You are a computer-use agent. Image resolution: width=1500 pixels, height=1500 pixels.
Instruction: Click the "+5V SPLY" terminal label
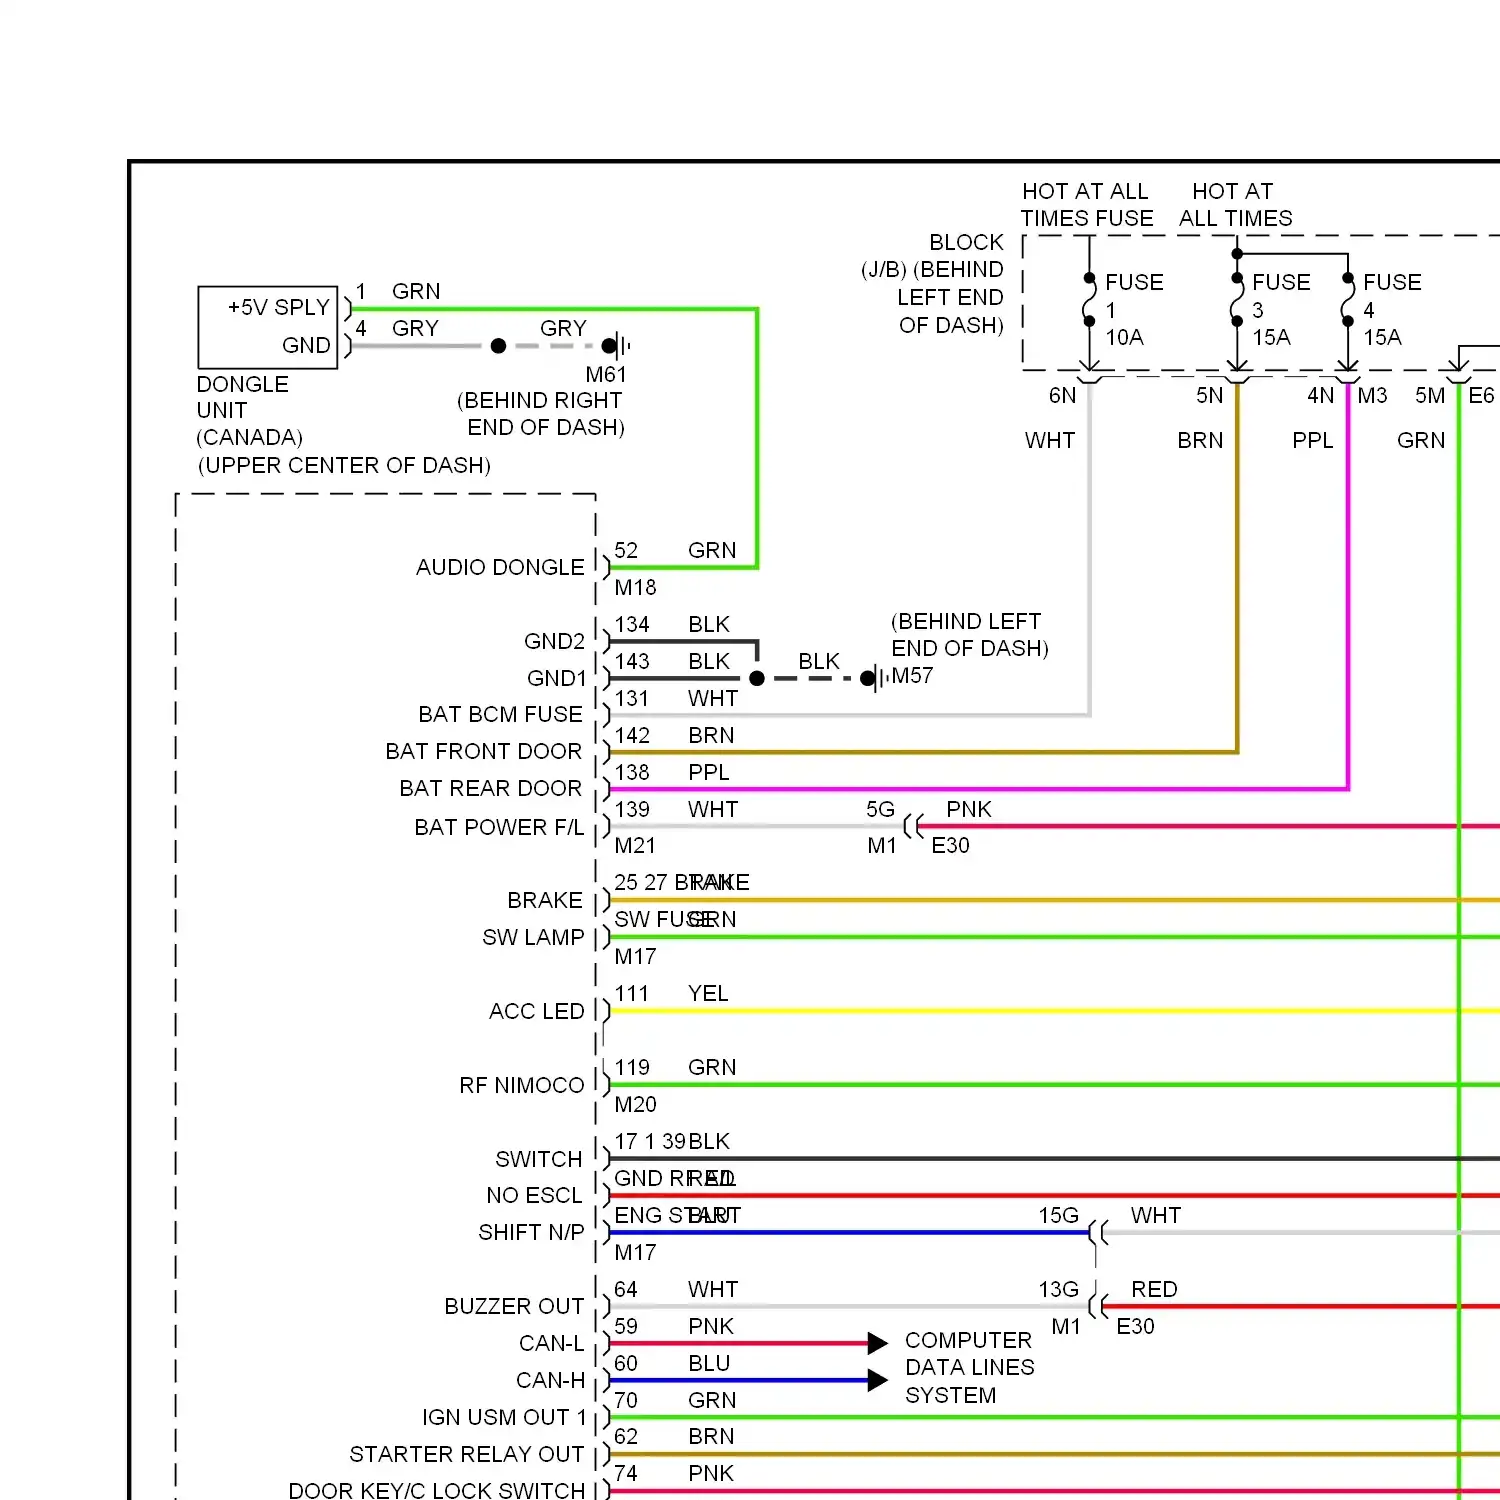pos(278,308)
